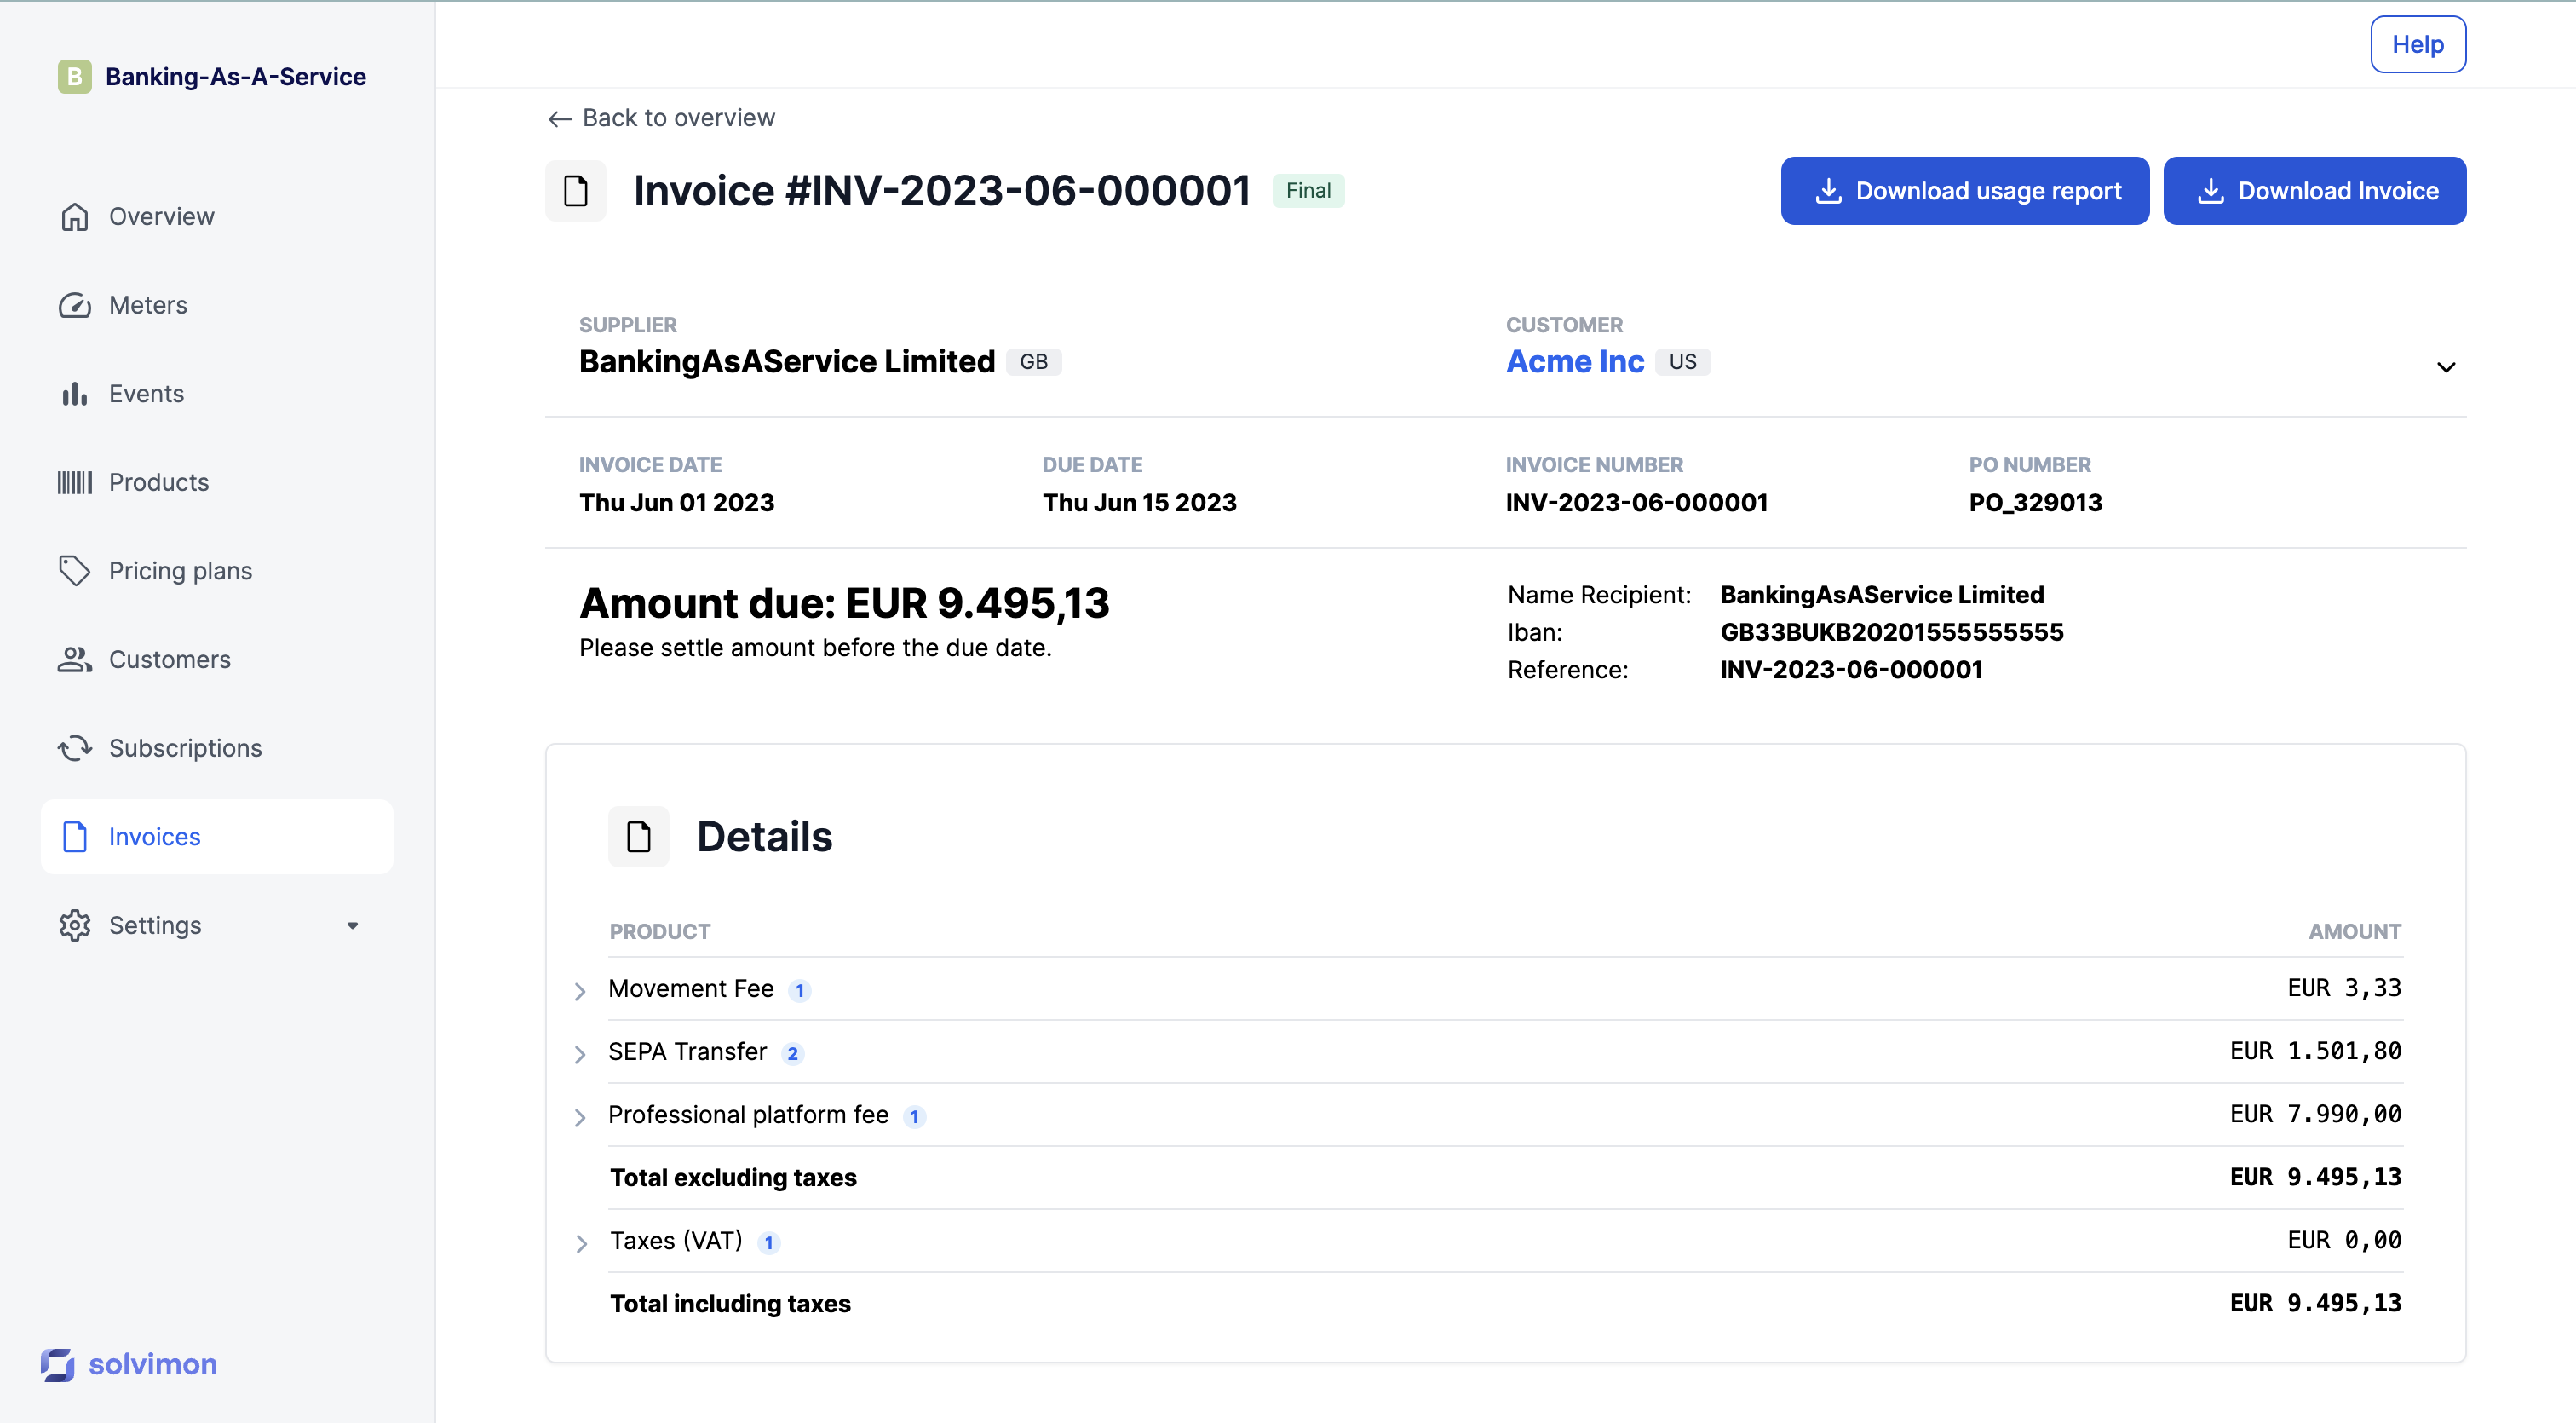Expand the Taxes (VAT) row

582,1242
